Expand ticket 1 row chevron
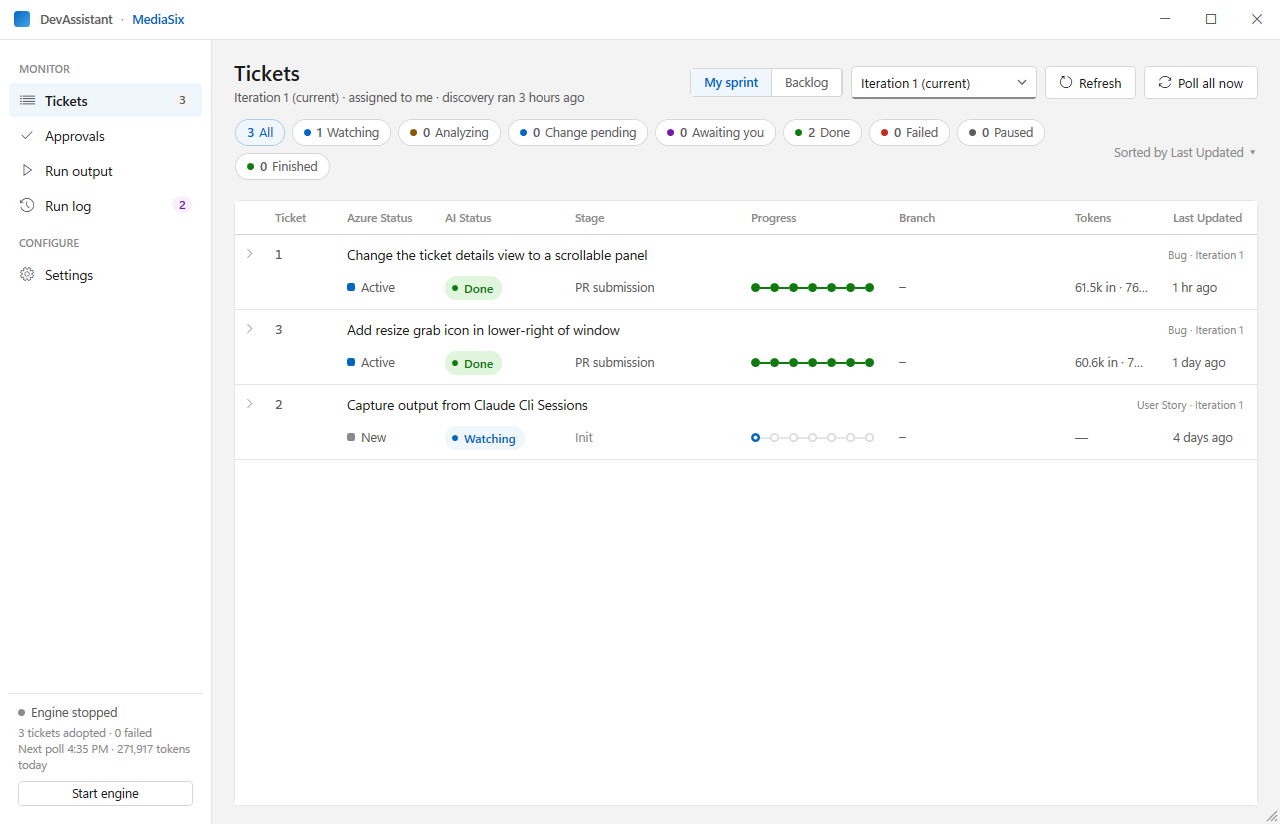Viewport: 1280px width, 824px height. coord(250,254)
